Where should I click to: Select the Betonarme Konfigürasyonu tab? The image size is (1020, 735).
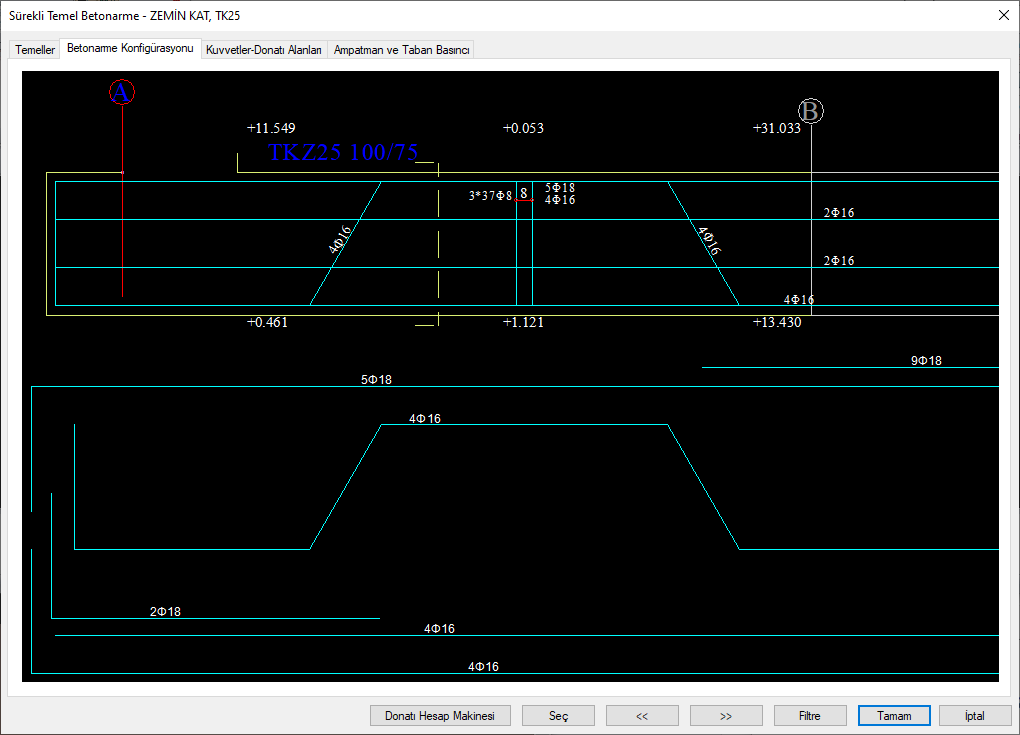(x=130, y=49)
